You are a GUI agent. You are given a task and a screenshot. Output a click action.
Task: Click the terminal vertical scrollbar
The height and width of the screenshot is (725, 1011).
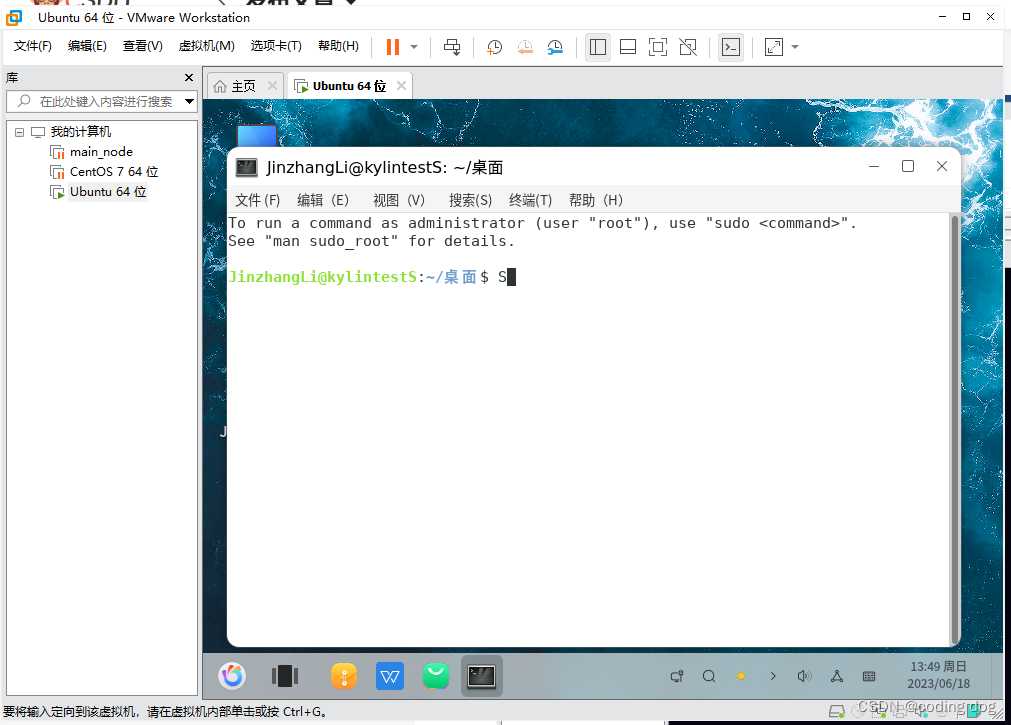pyautogui.click(x=956, y=429)
